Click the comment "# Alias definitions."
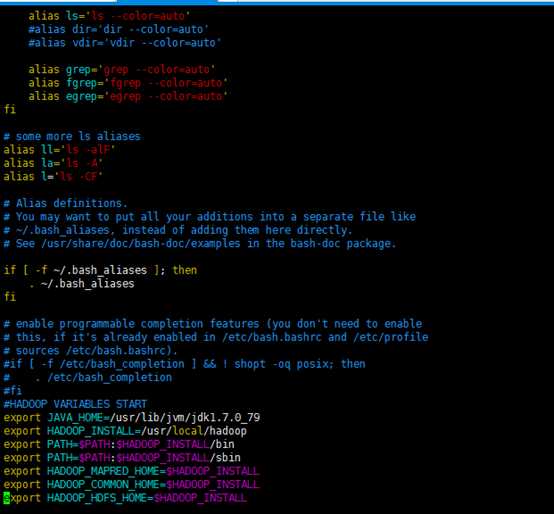The height and width of the screenshot is (514, 554). point(65,203)
